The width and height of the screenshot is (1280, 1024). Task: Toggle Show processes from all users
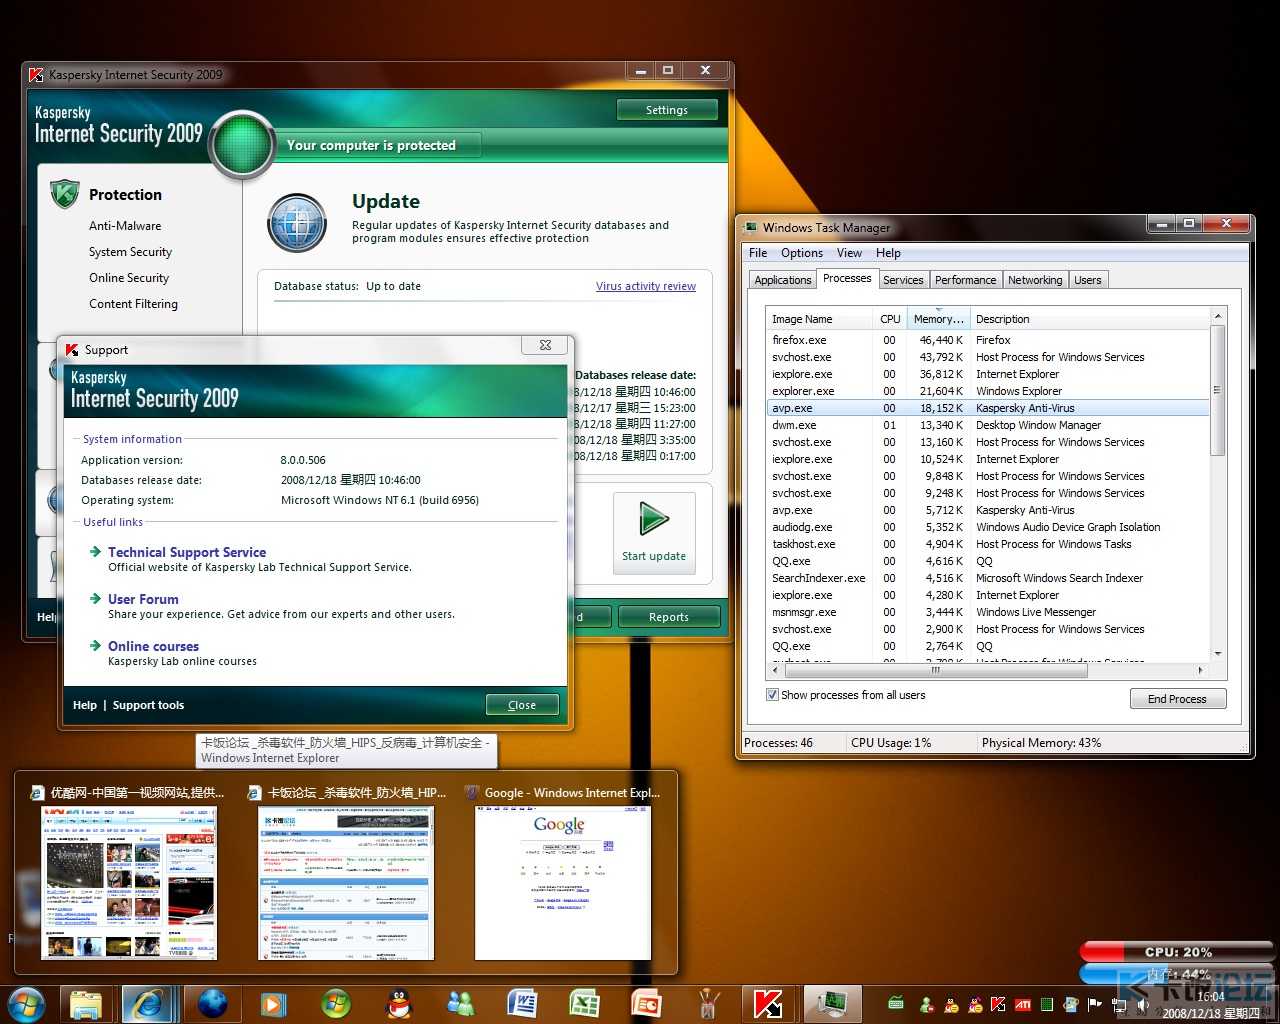pos(772,695)
